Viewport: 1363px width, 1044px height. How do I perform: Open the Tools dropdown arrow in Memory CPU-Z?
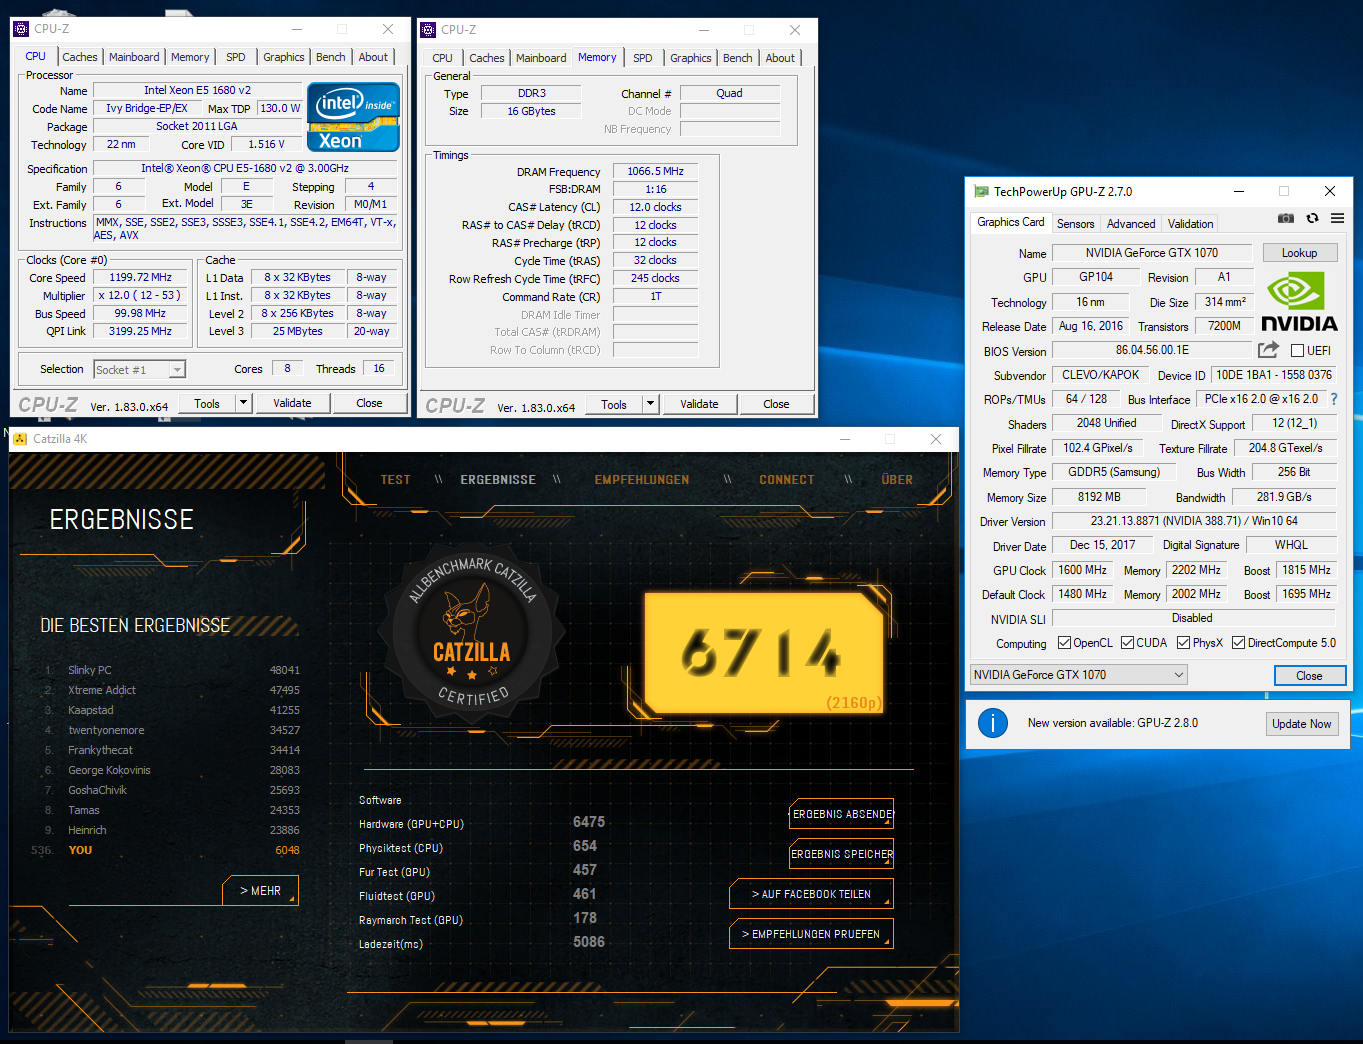pos(650,404)
